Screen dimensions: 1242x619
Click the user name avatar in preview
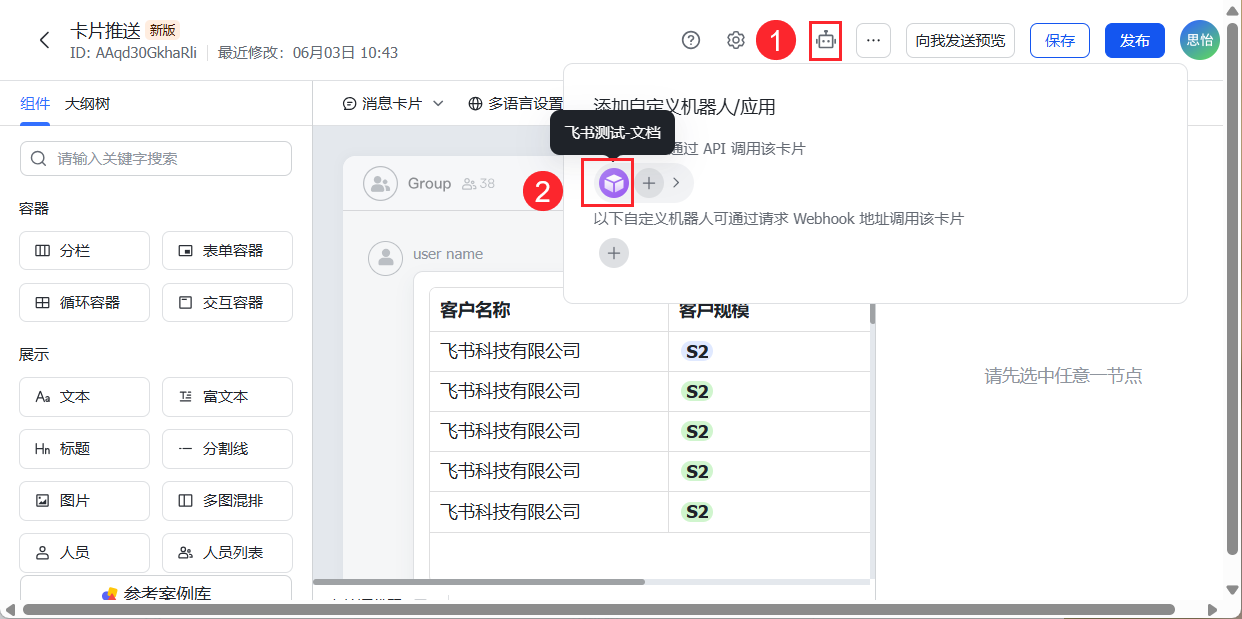point(386,259)
